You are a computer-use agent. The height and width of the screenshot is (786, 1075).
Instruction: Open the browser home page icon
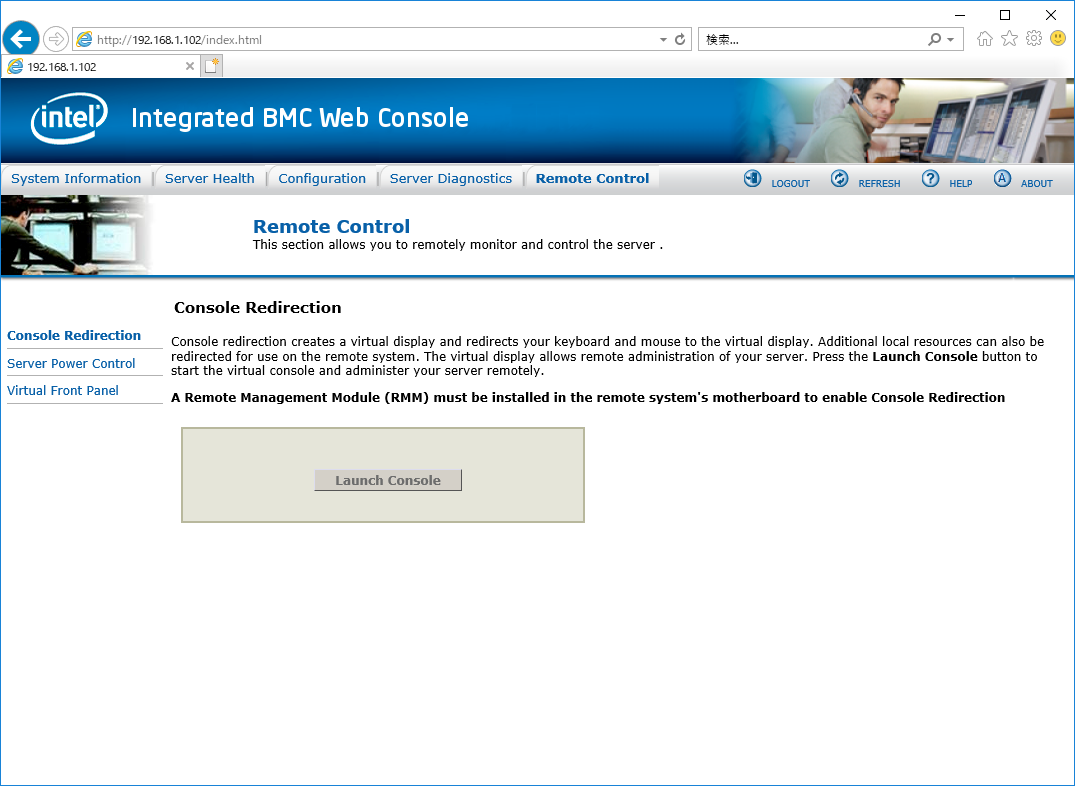coord(985,39)
